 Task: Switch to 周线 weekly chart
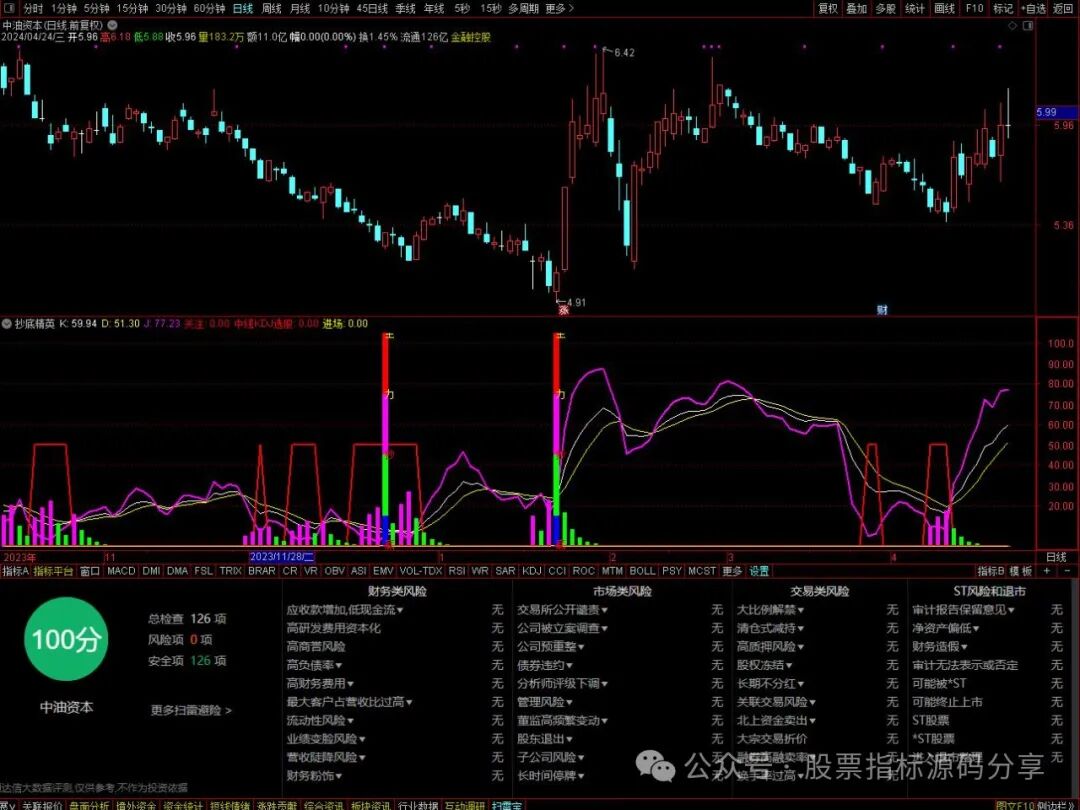271,8
